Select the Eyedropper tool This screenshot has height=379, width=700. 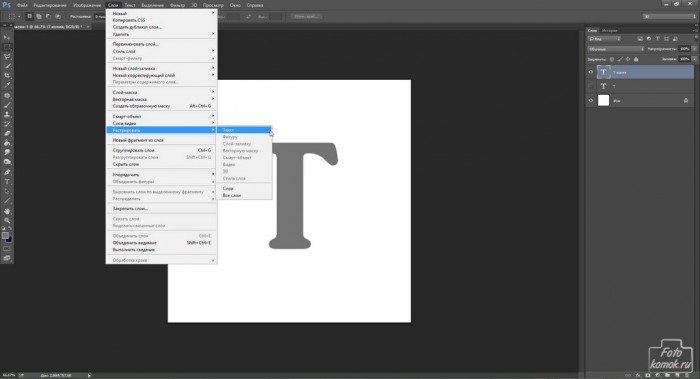tap(7, 85)
